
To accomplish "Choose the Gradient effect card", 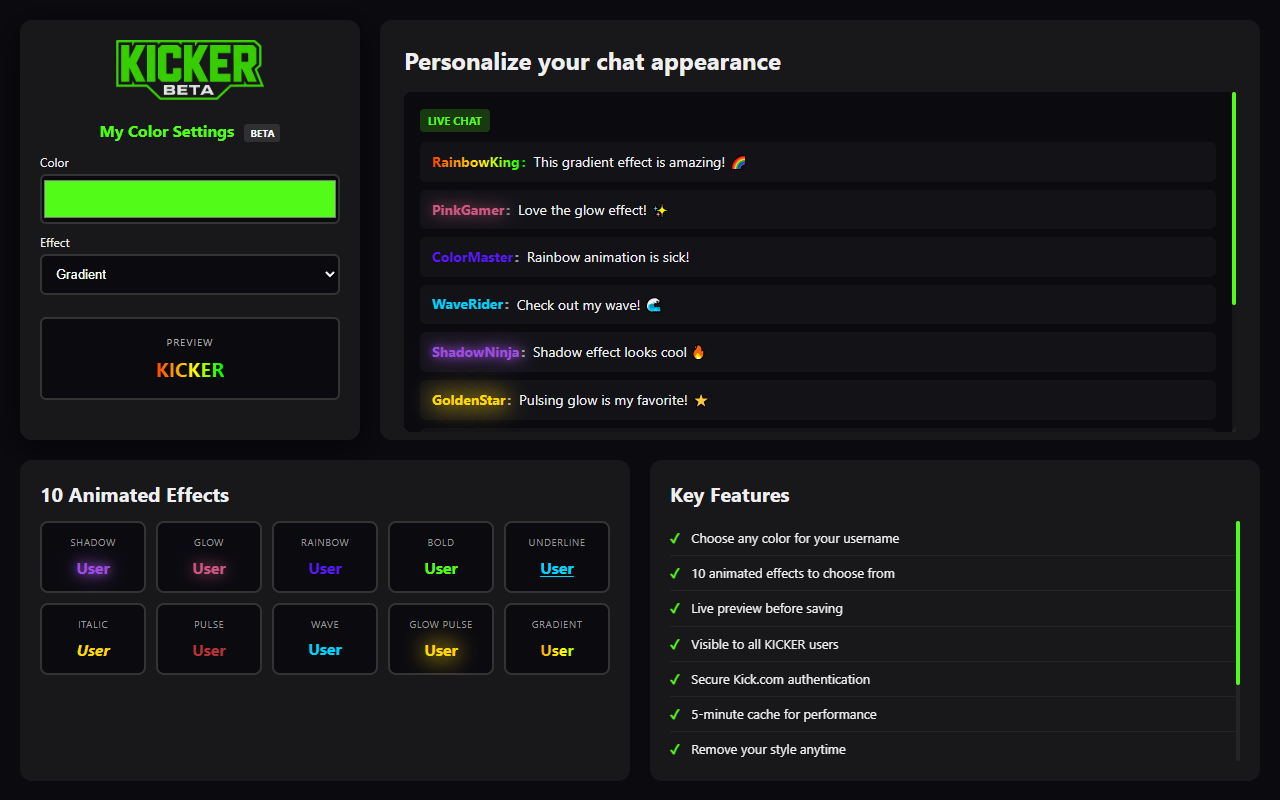I will point(557,639).
